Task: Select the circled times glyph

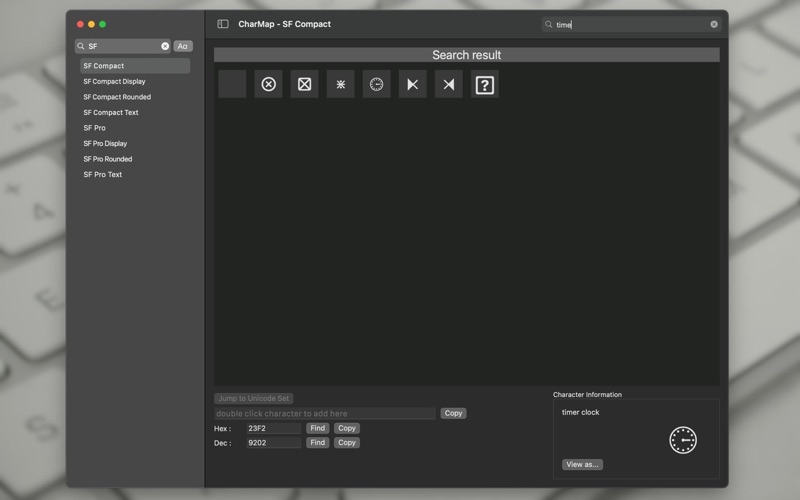Action: pyautogui.click(x=268, y=84)
